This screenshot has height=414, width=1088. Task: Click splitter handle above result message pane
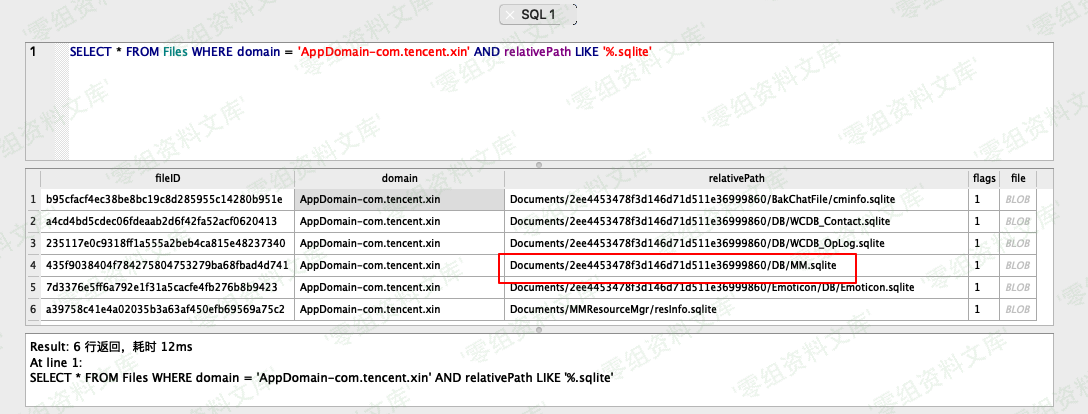click(x=539, y=327)
